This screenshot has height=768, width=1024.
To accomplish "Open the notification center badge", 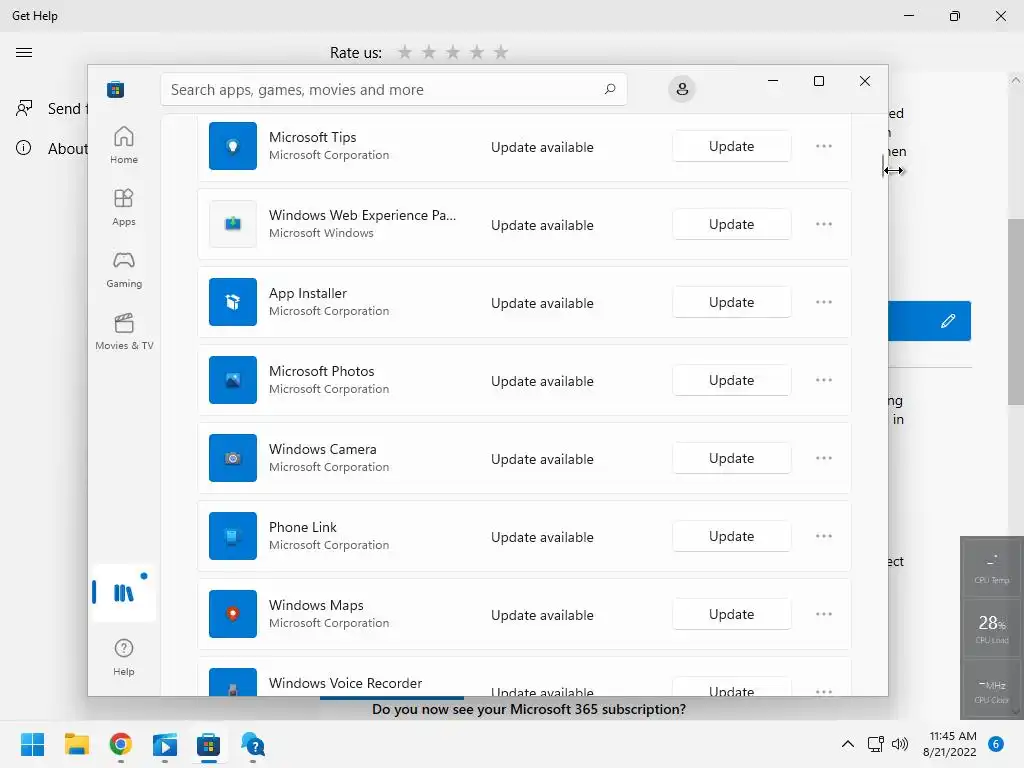I will [x=996, y=744].
